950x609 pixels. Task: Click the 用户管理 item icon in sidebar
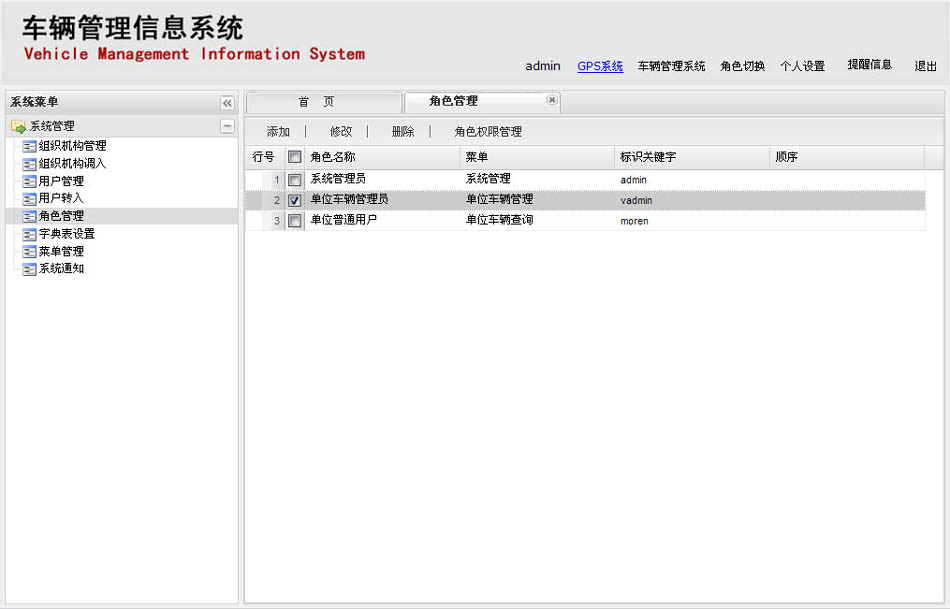click(30, 181)
